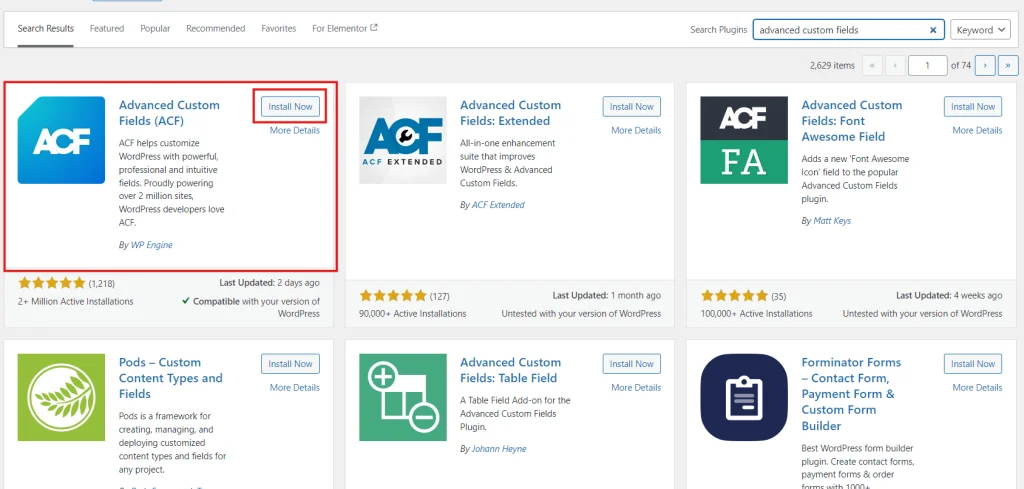The image size is (1024, 489).
Task: Jump to the last results page
Action: [x=1009, y=65]
